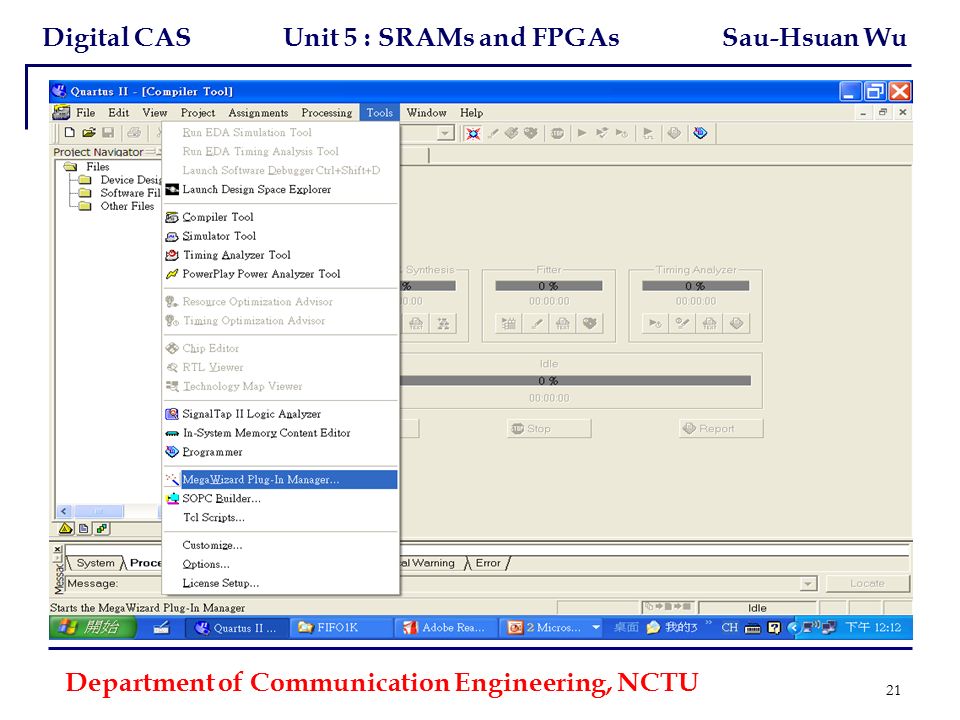Click the Quartus II taskbar item
The image size is (960, 720).
[236, 628]
